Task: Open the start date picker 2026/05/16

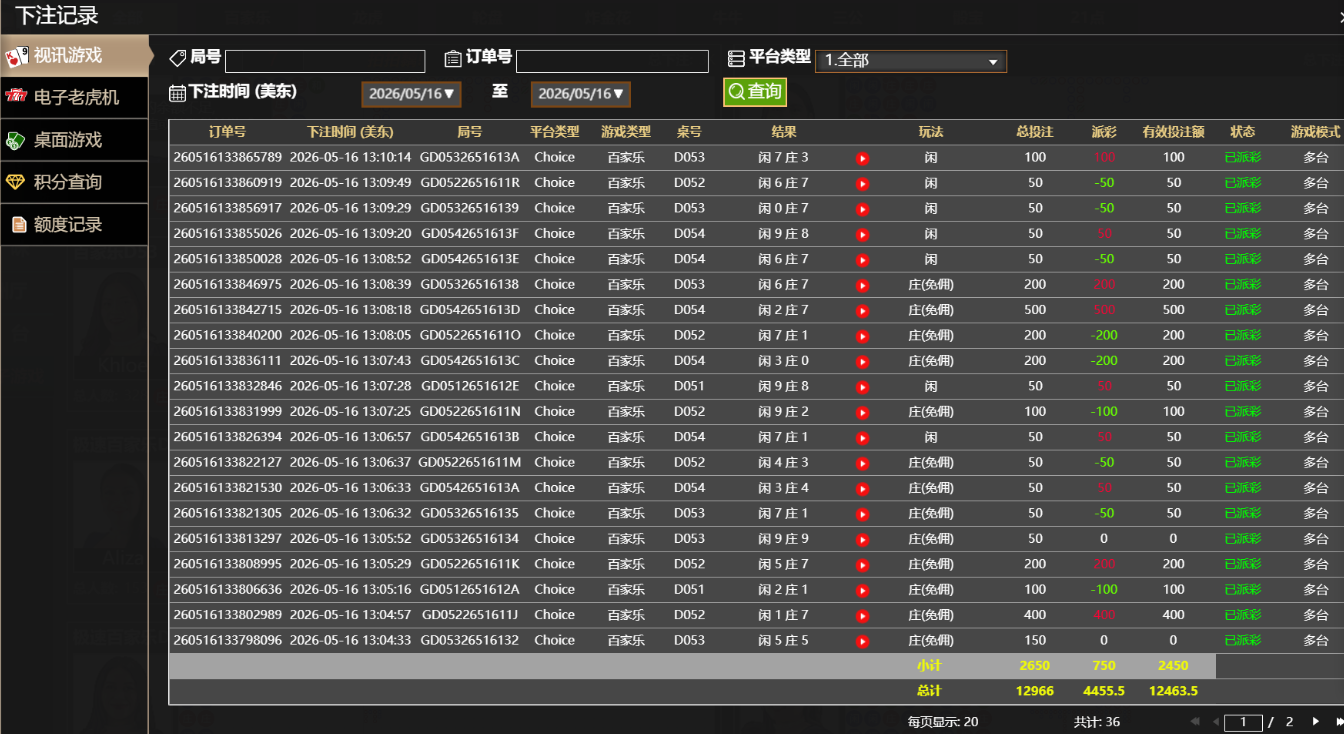Action: click(411, 94)
